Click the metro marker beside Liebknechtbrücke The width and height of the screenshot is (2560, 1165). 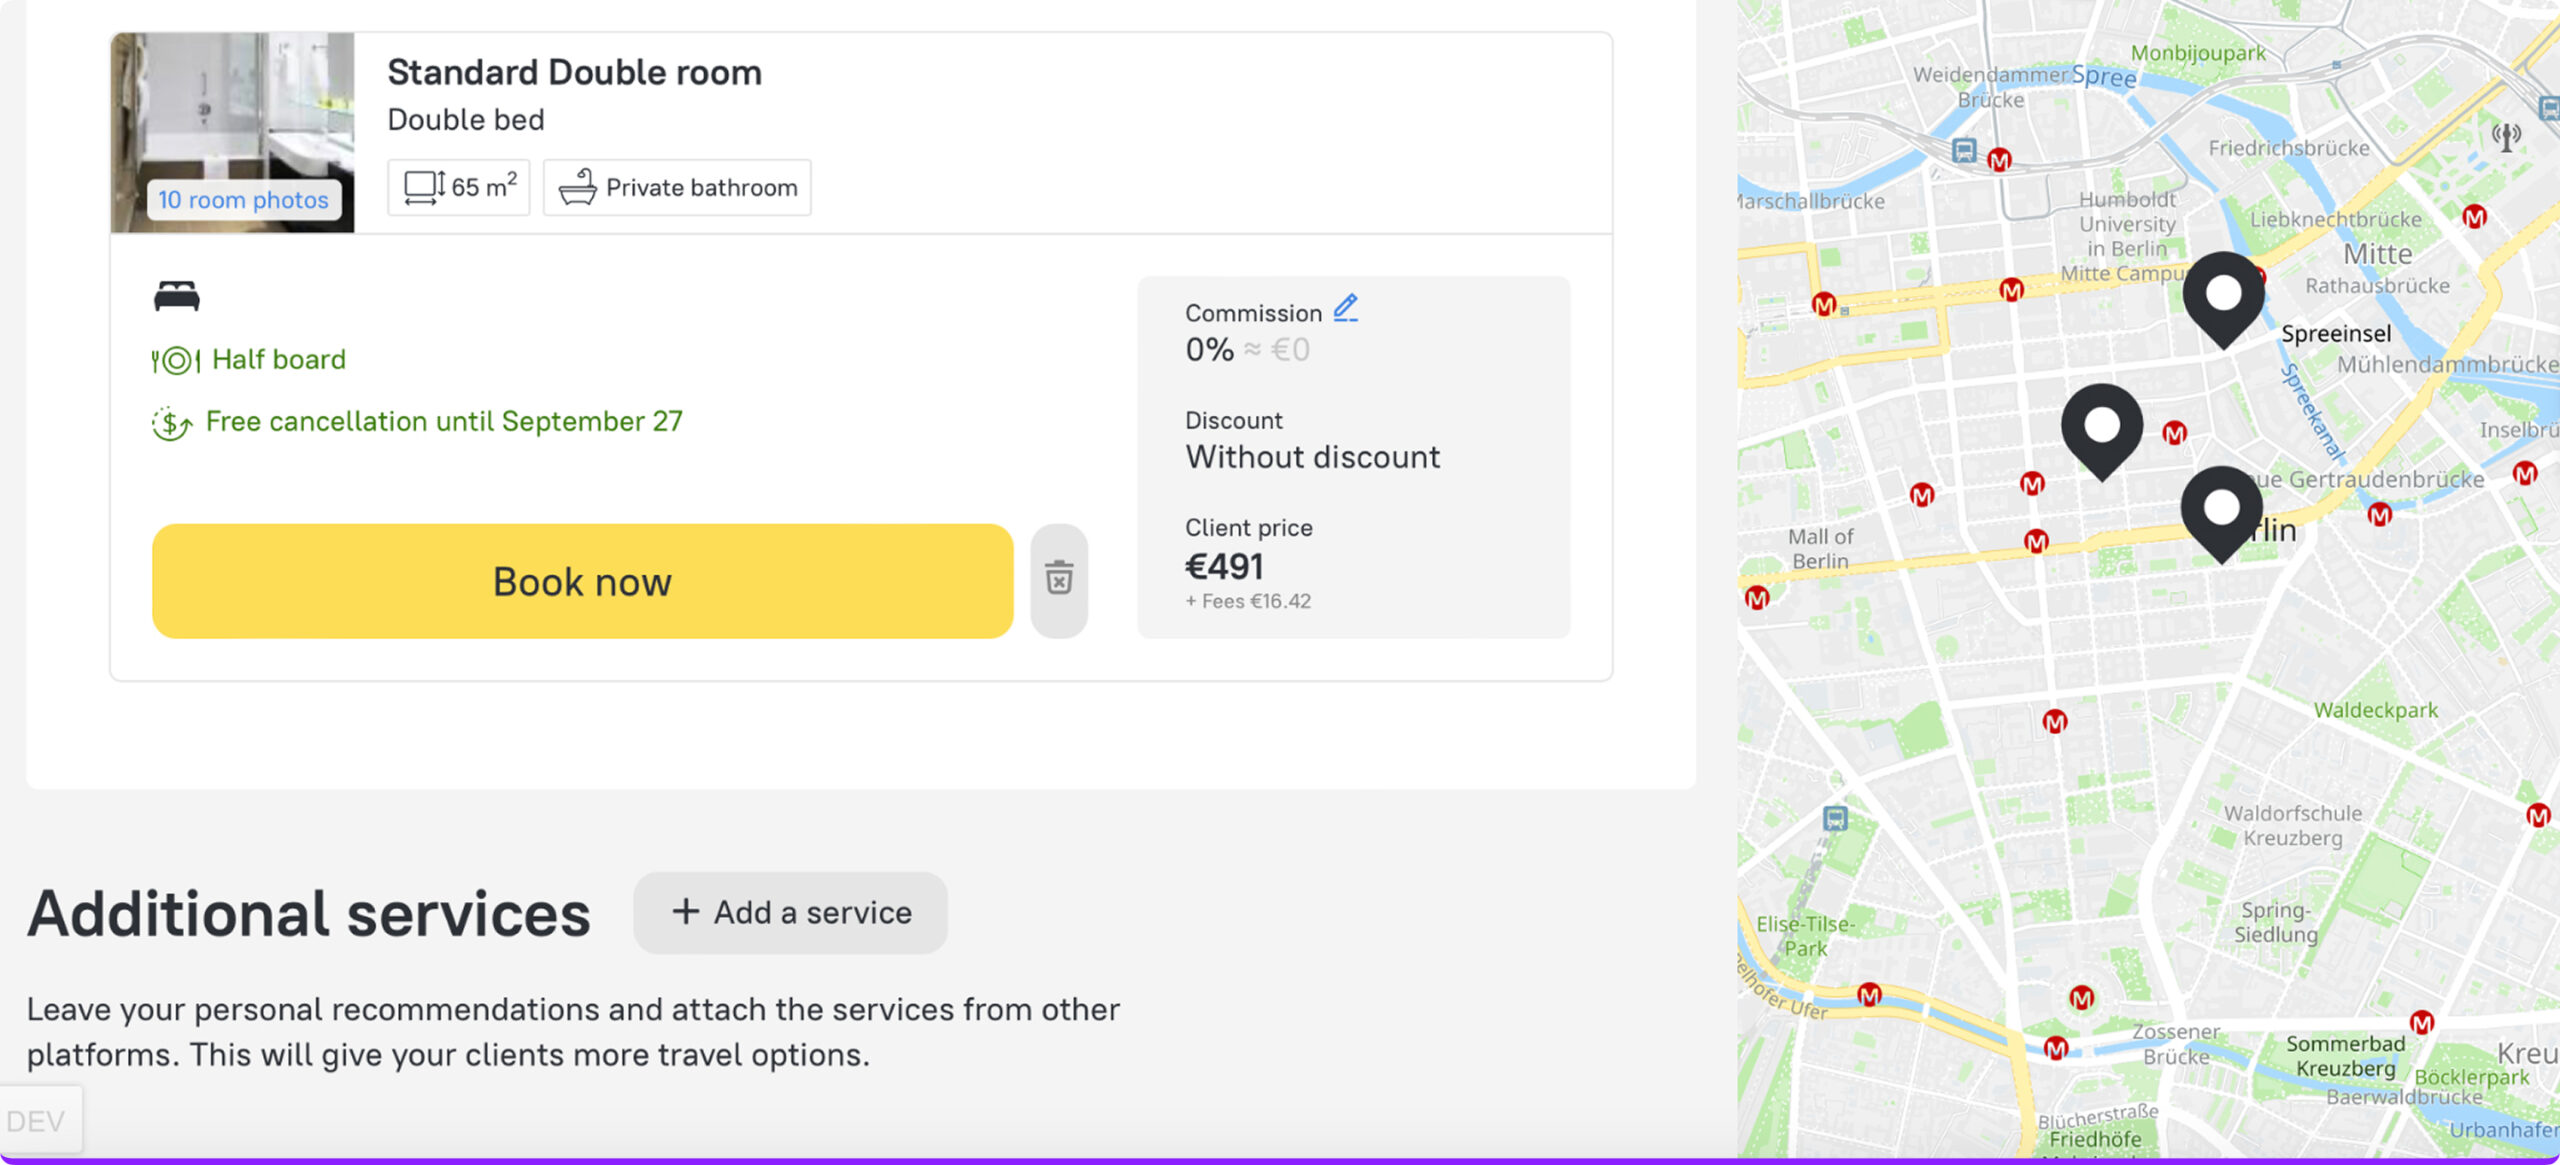pyautogui.click(x=2474, y=217)
